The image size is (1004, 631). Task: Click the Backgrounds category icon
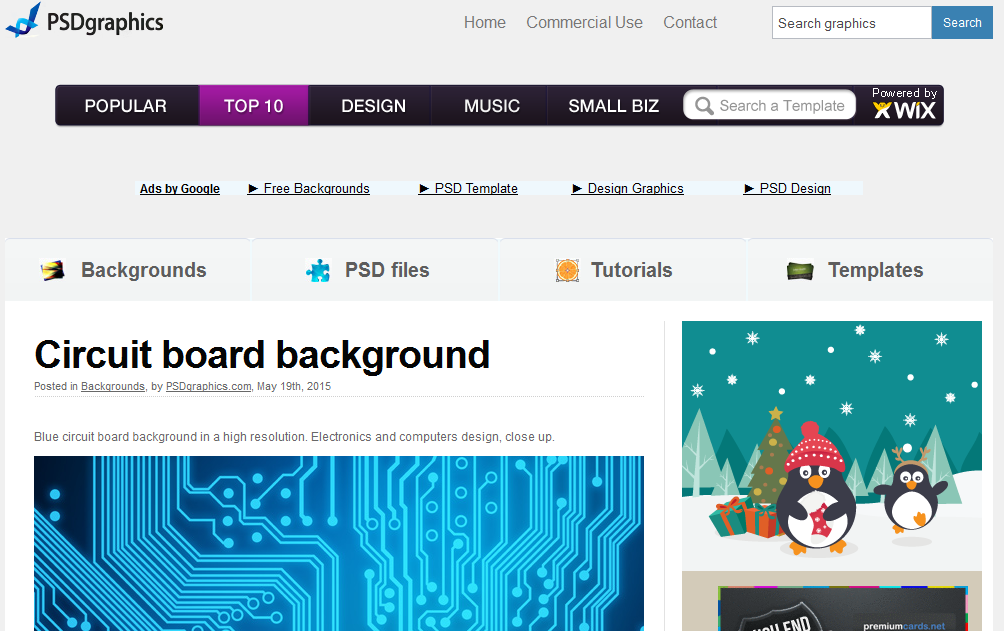pyautogui.click(x=53, y=270)
